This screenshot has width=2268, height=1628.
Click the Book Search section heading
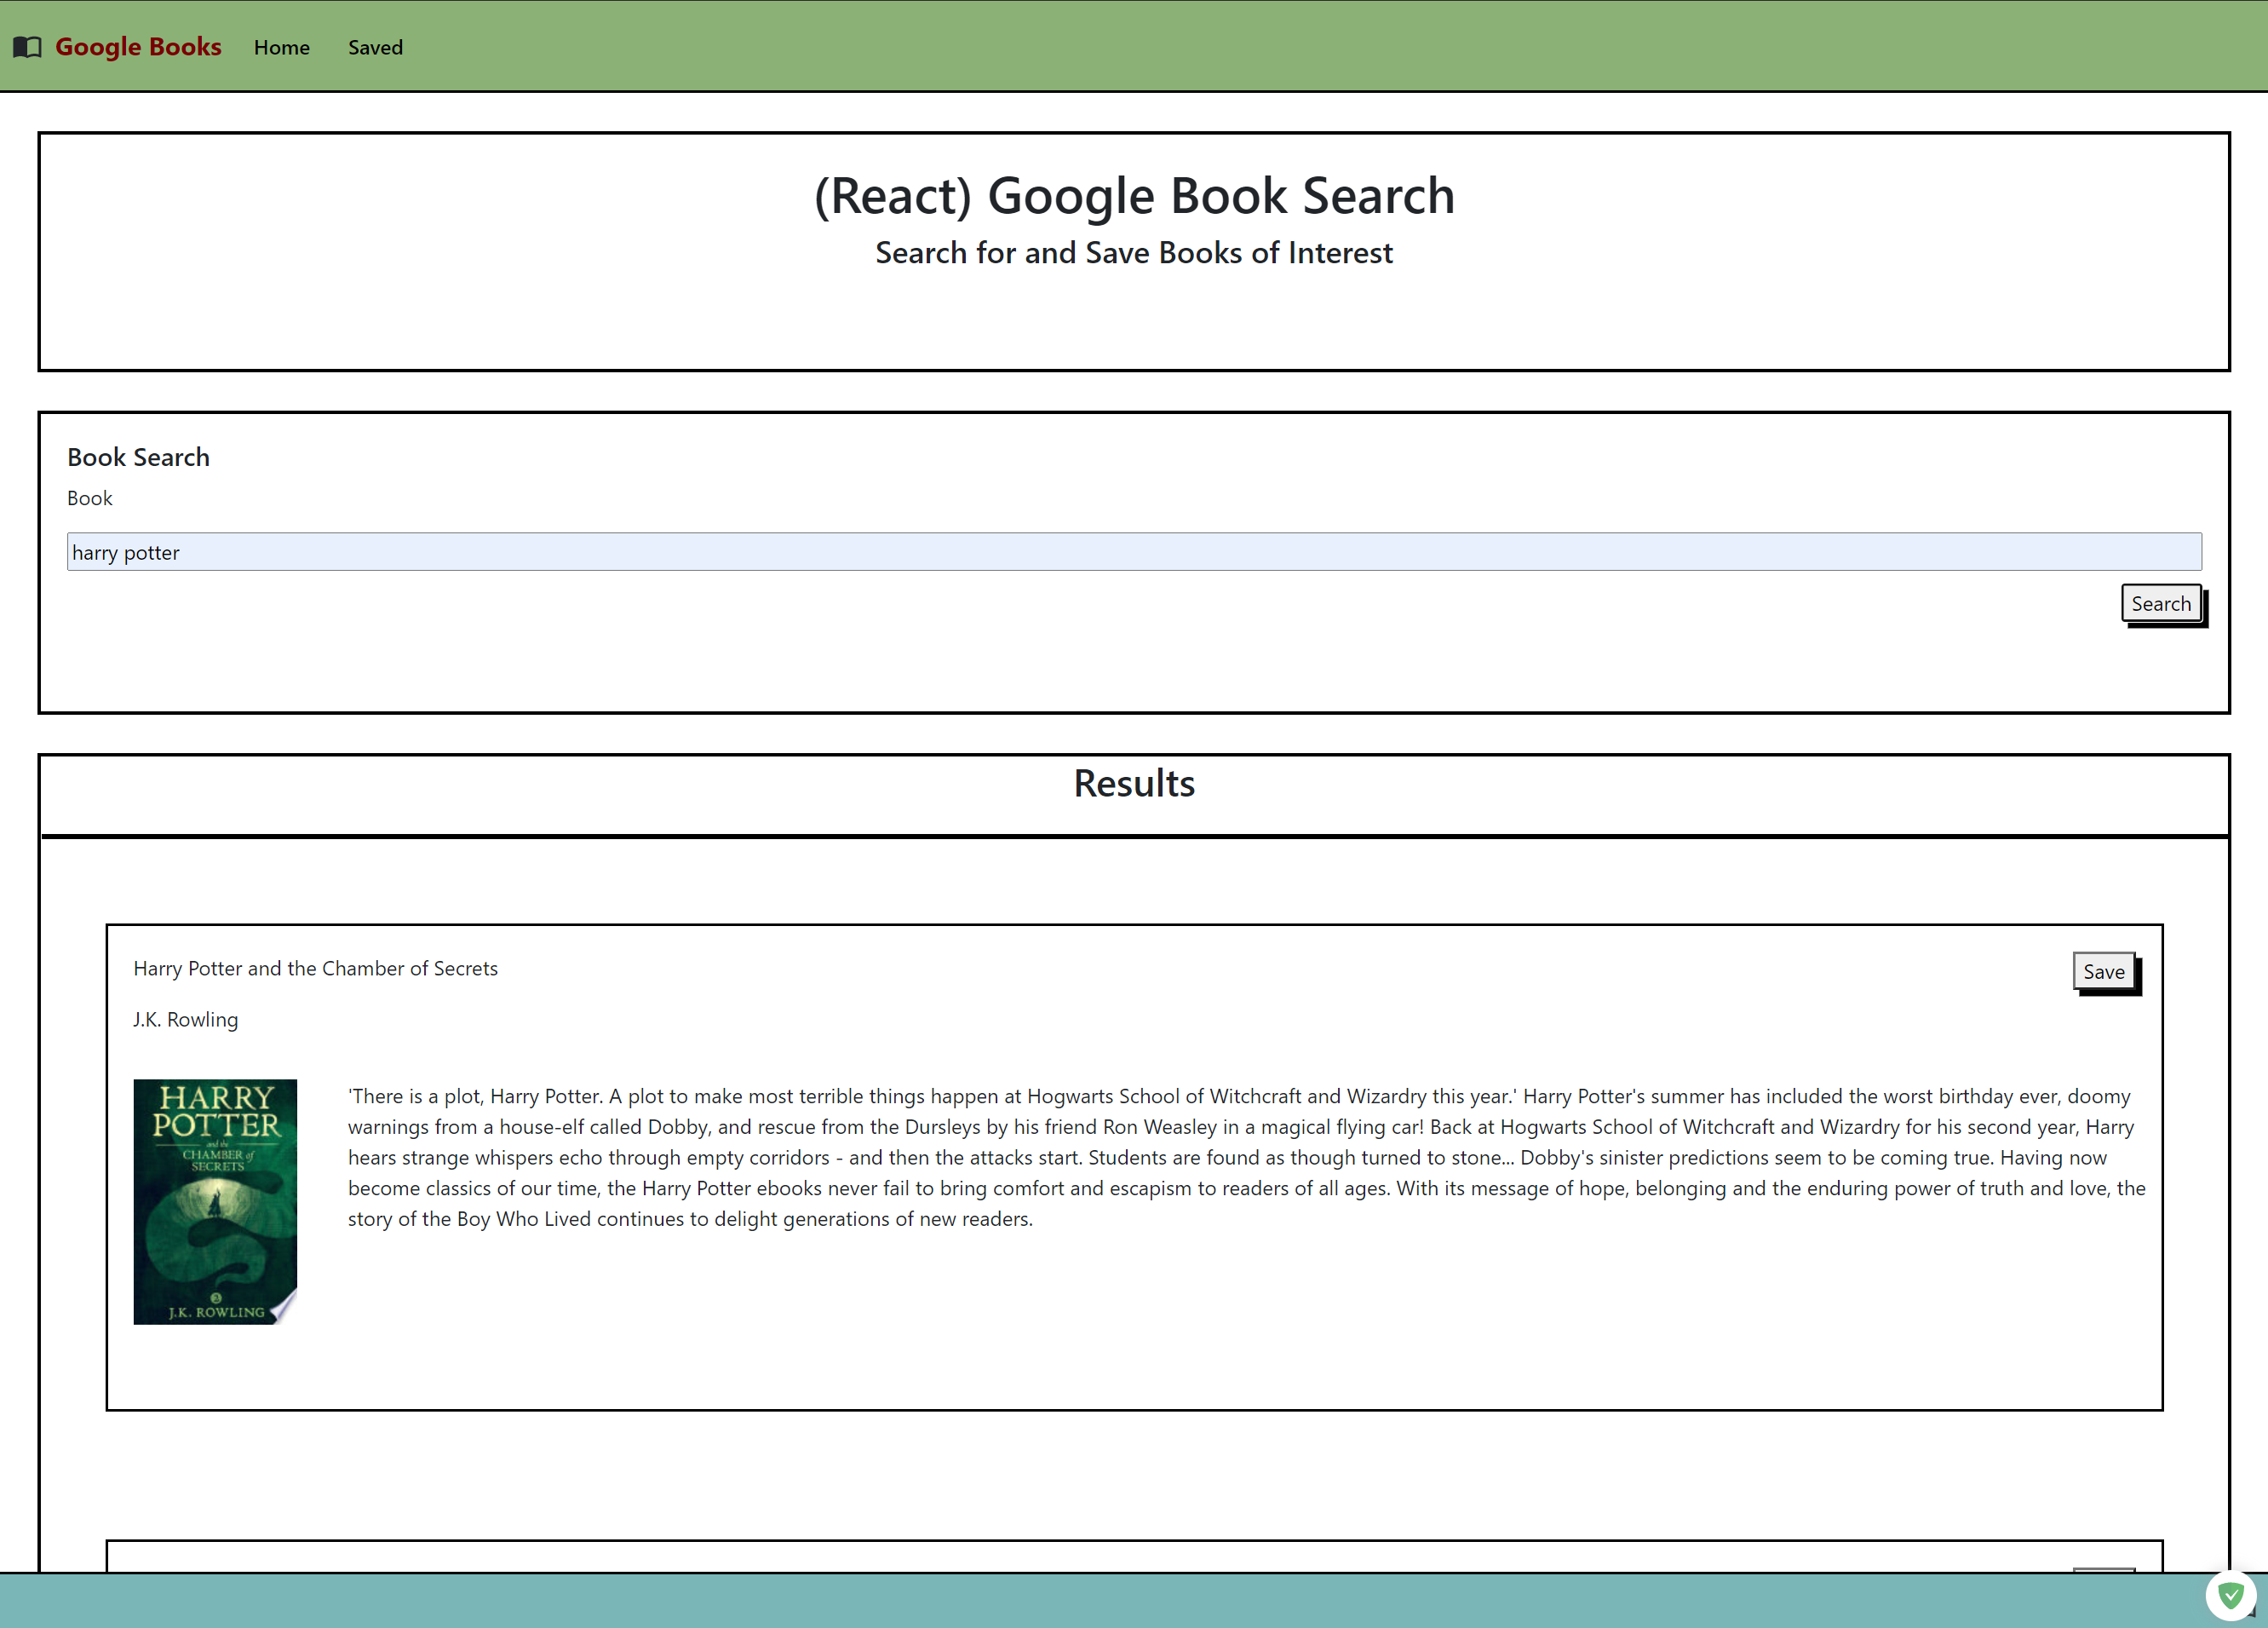point(138,457)
